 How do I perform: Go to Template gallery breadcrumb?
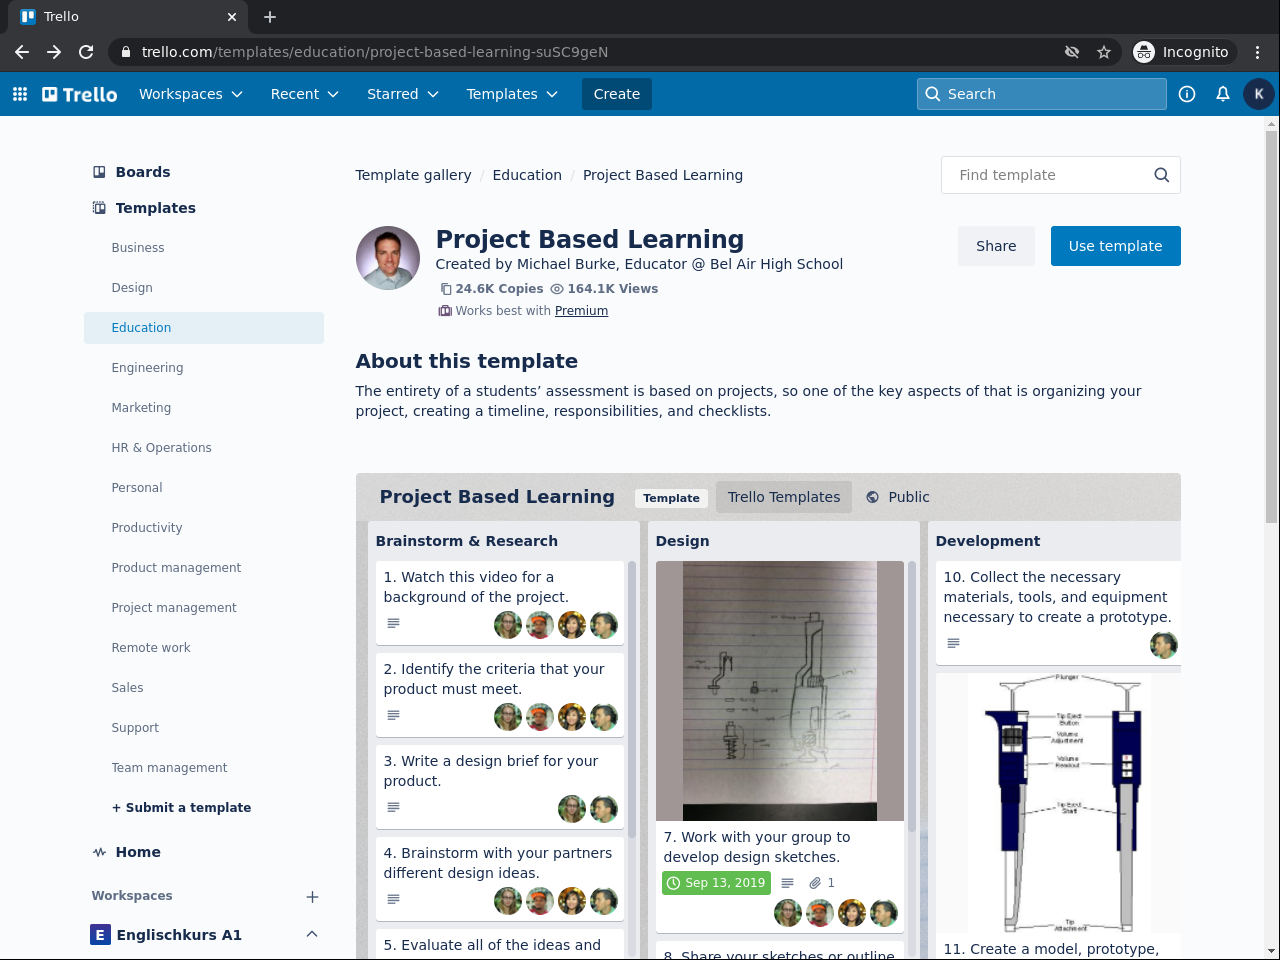[413, 175]
